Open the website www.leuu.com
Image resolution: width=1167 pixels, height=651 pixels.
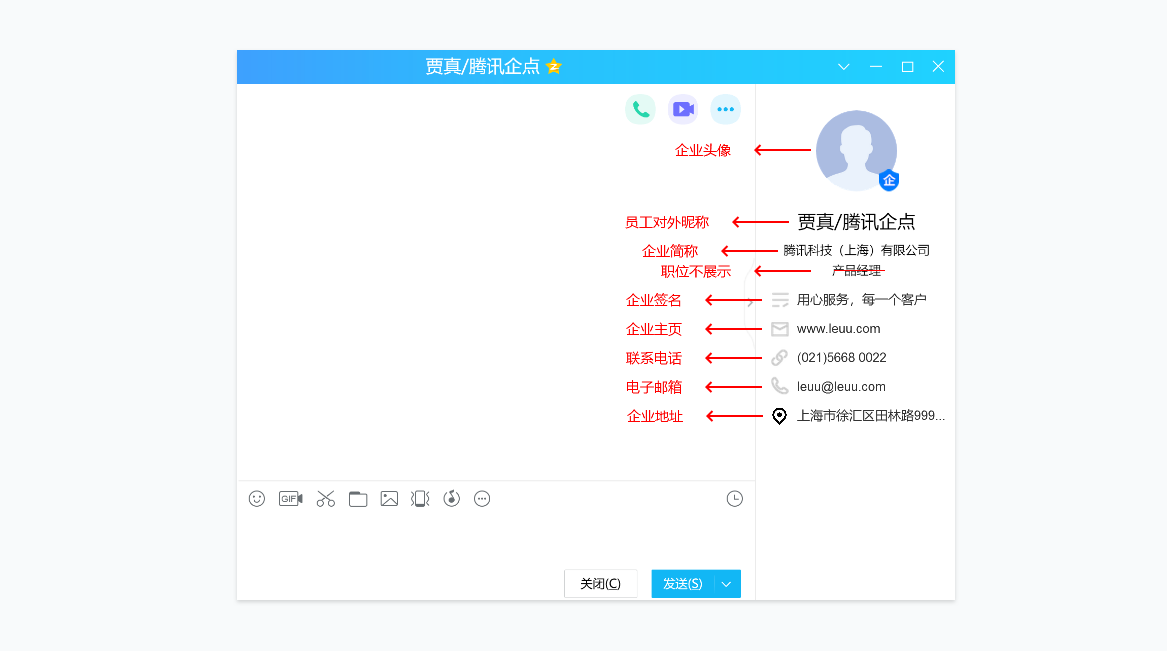(x=838, y=329)
